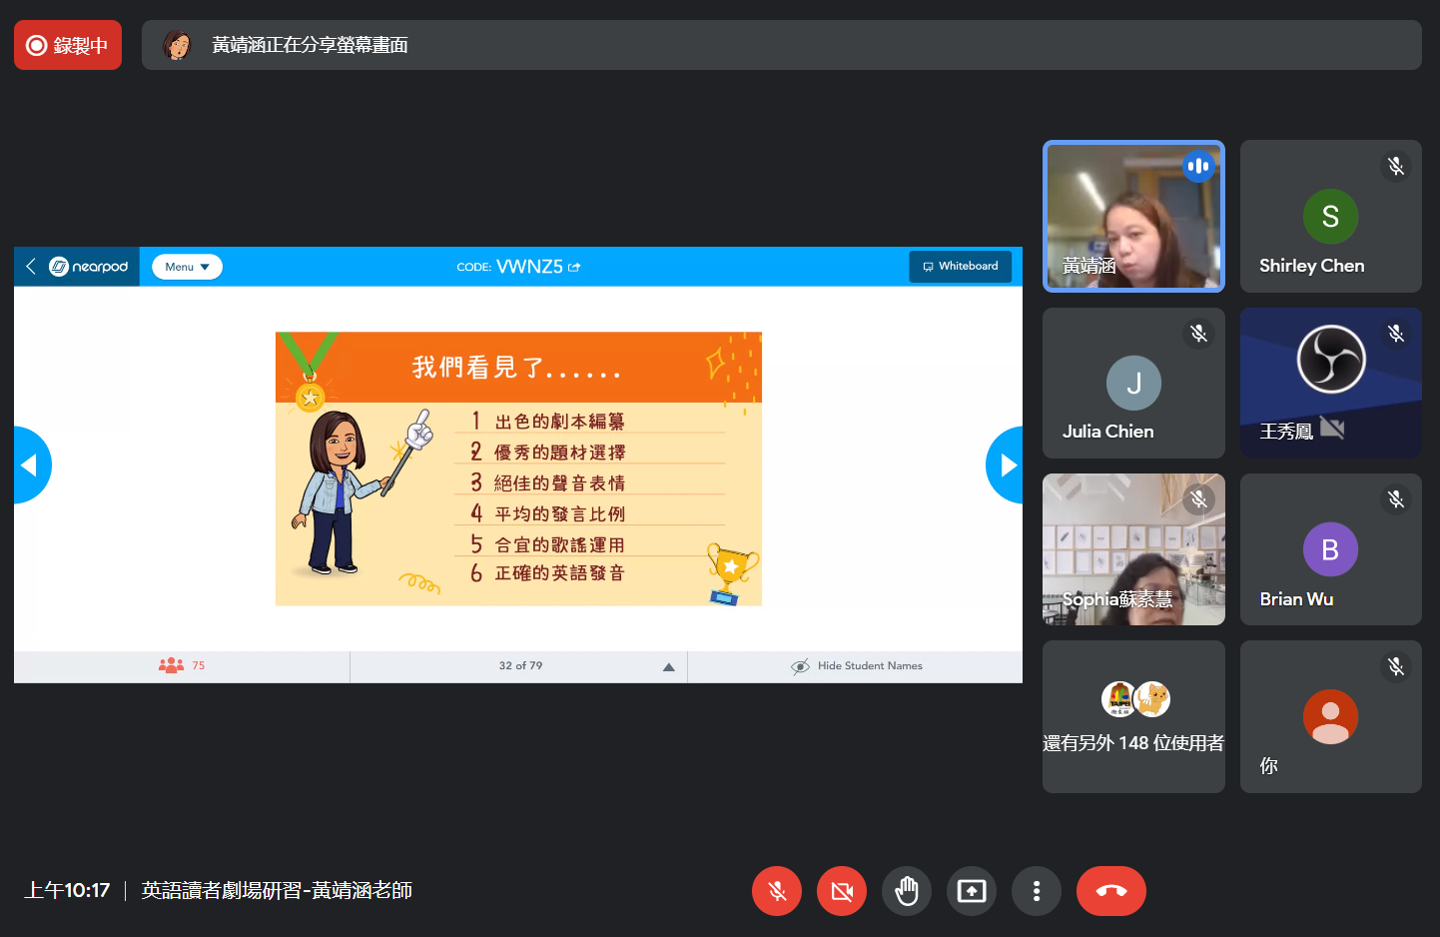Viewport: 1440px width, 937px height.
Task: Go back using Nearpod's back arrow
Action: click(x=30, y=266)
